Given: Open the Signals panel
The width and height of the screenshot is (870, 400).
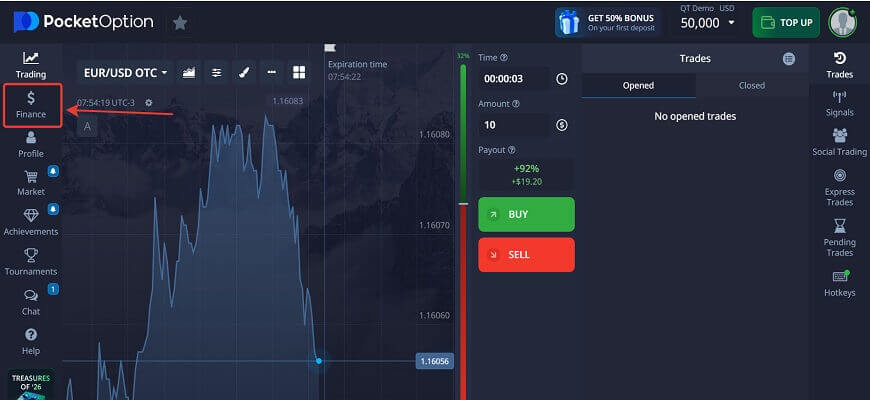Looking at the screenshot, I should click(x=839, y=104).
